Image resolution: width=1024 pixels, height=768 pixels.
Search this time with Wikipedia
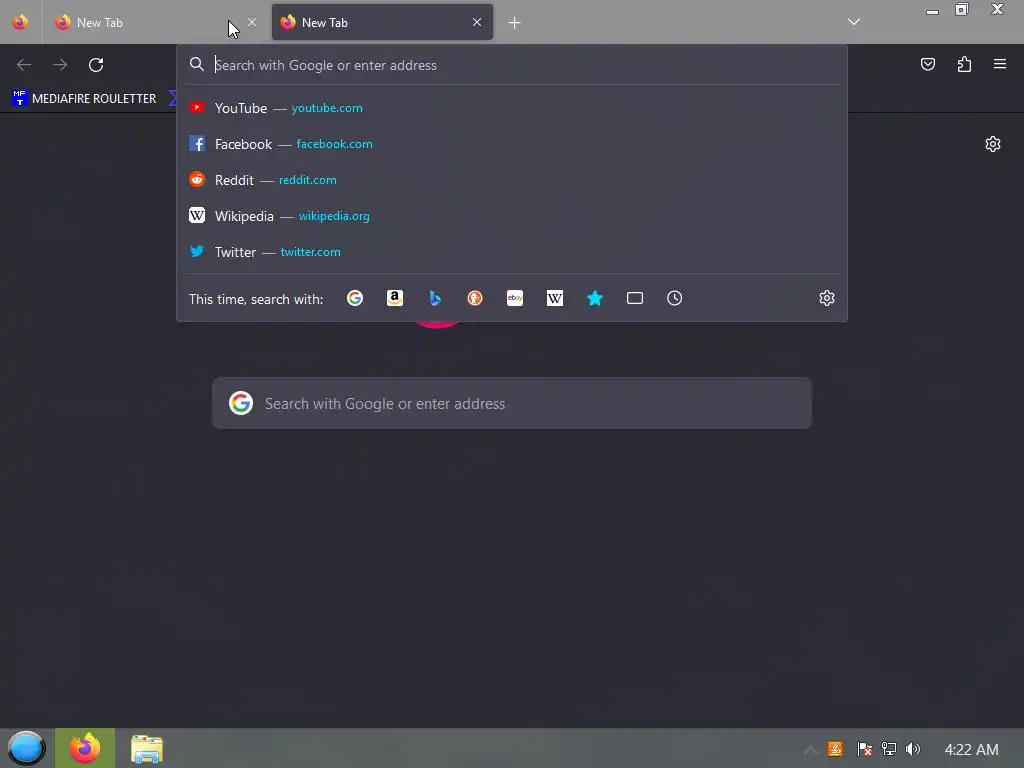coord(554,298)
